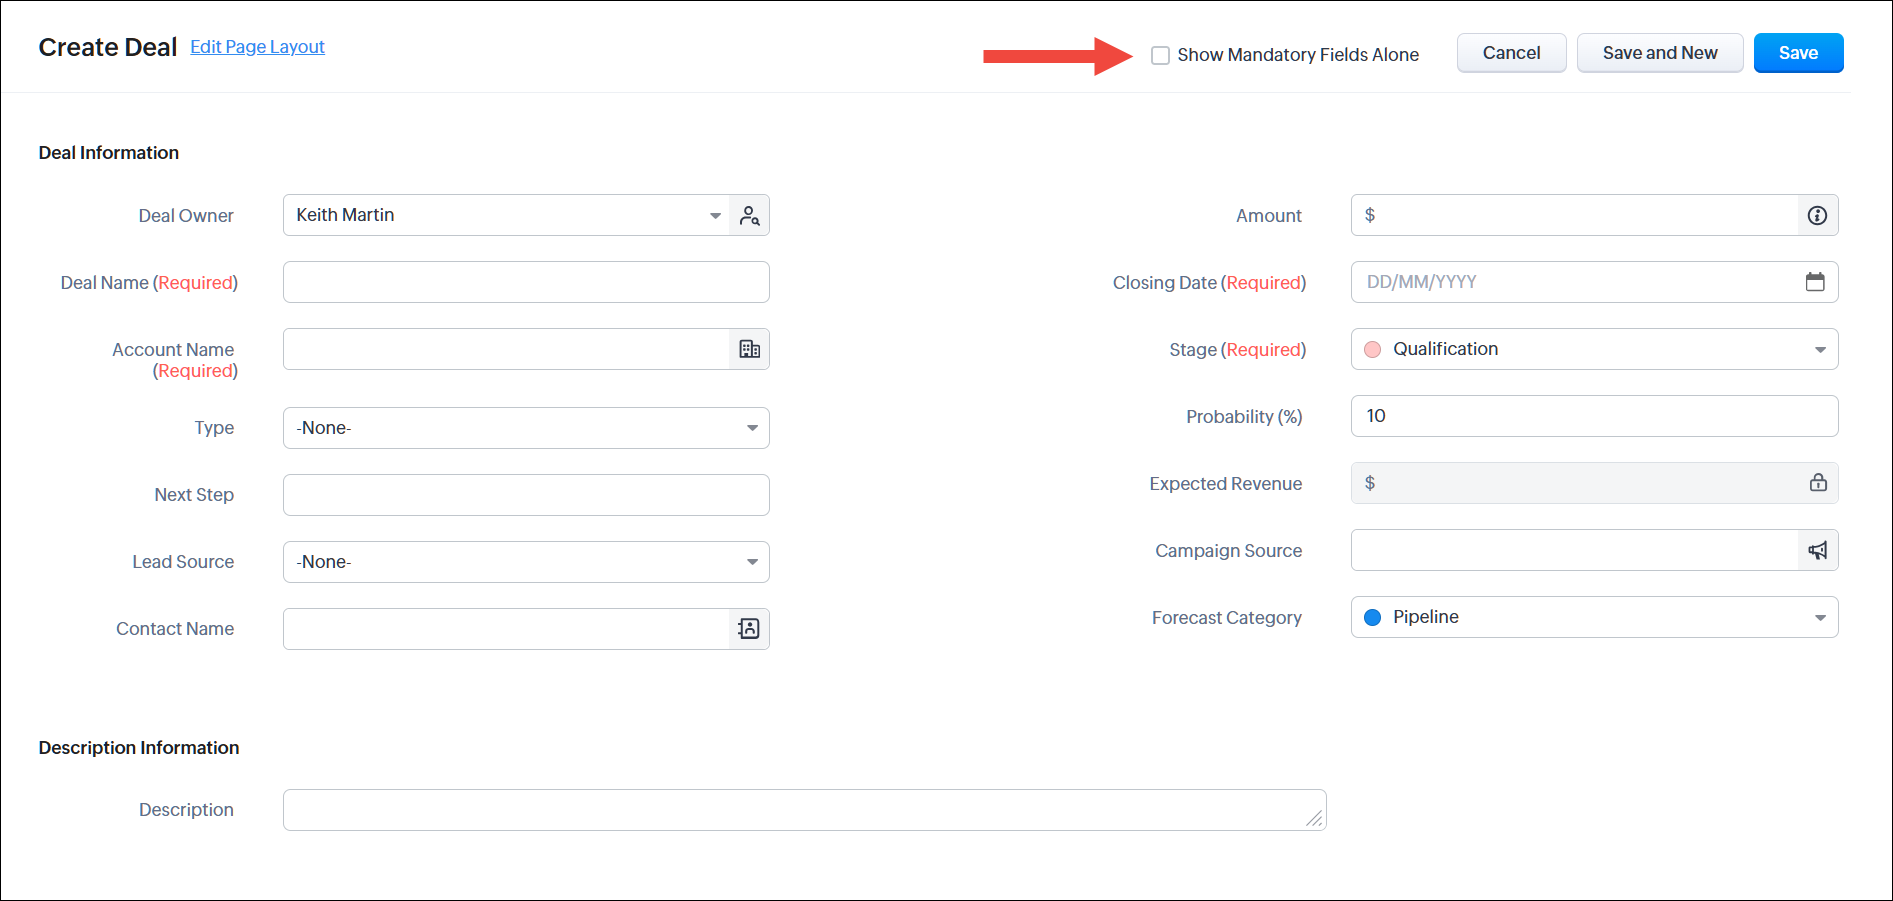Expand the Stage selection dropdown
Screen dimensions: 1893x901
1821,348
